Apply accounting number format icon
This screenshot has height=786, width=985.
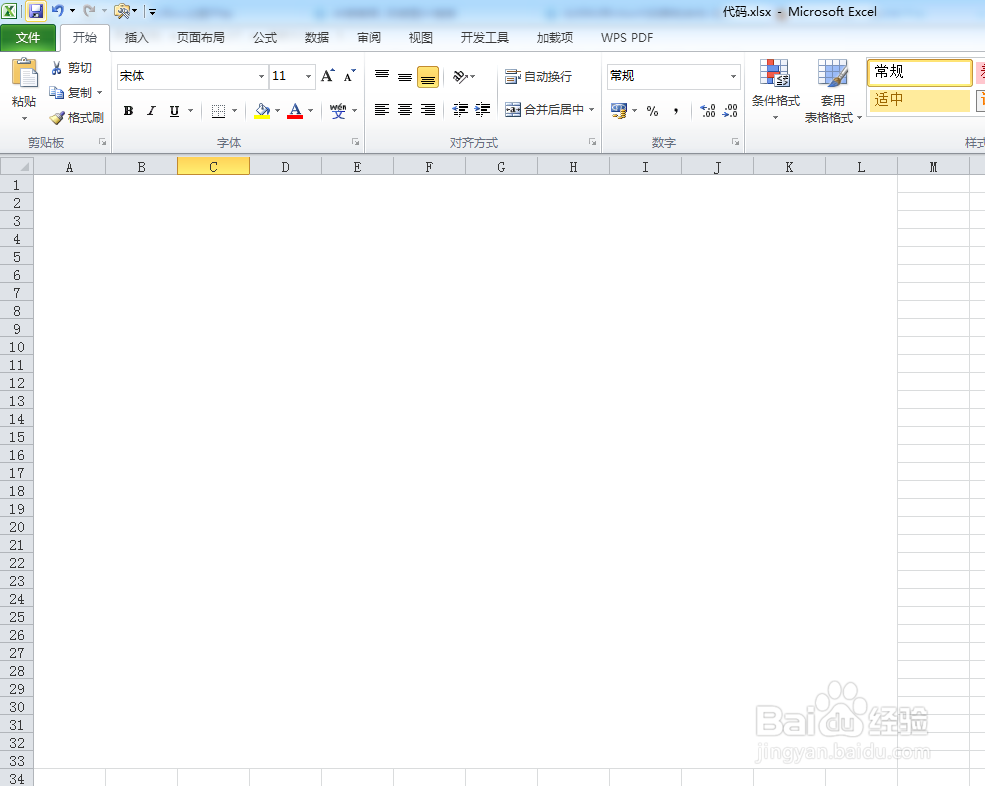point(619,111)
